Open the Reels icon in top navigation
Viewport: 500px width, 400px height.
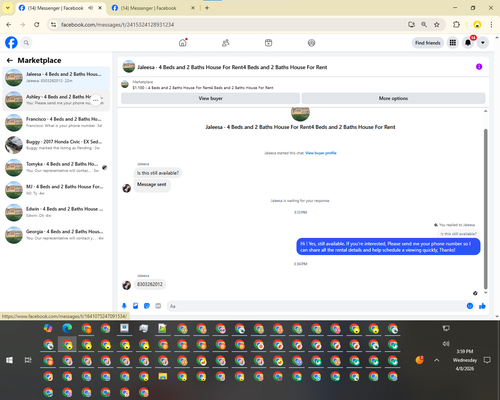tap(268, 43)
